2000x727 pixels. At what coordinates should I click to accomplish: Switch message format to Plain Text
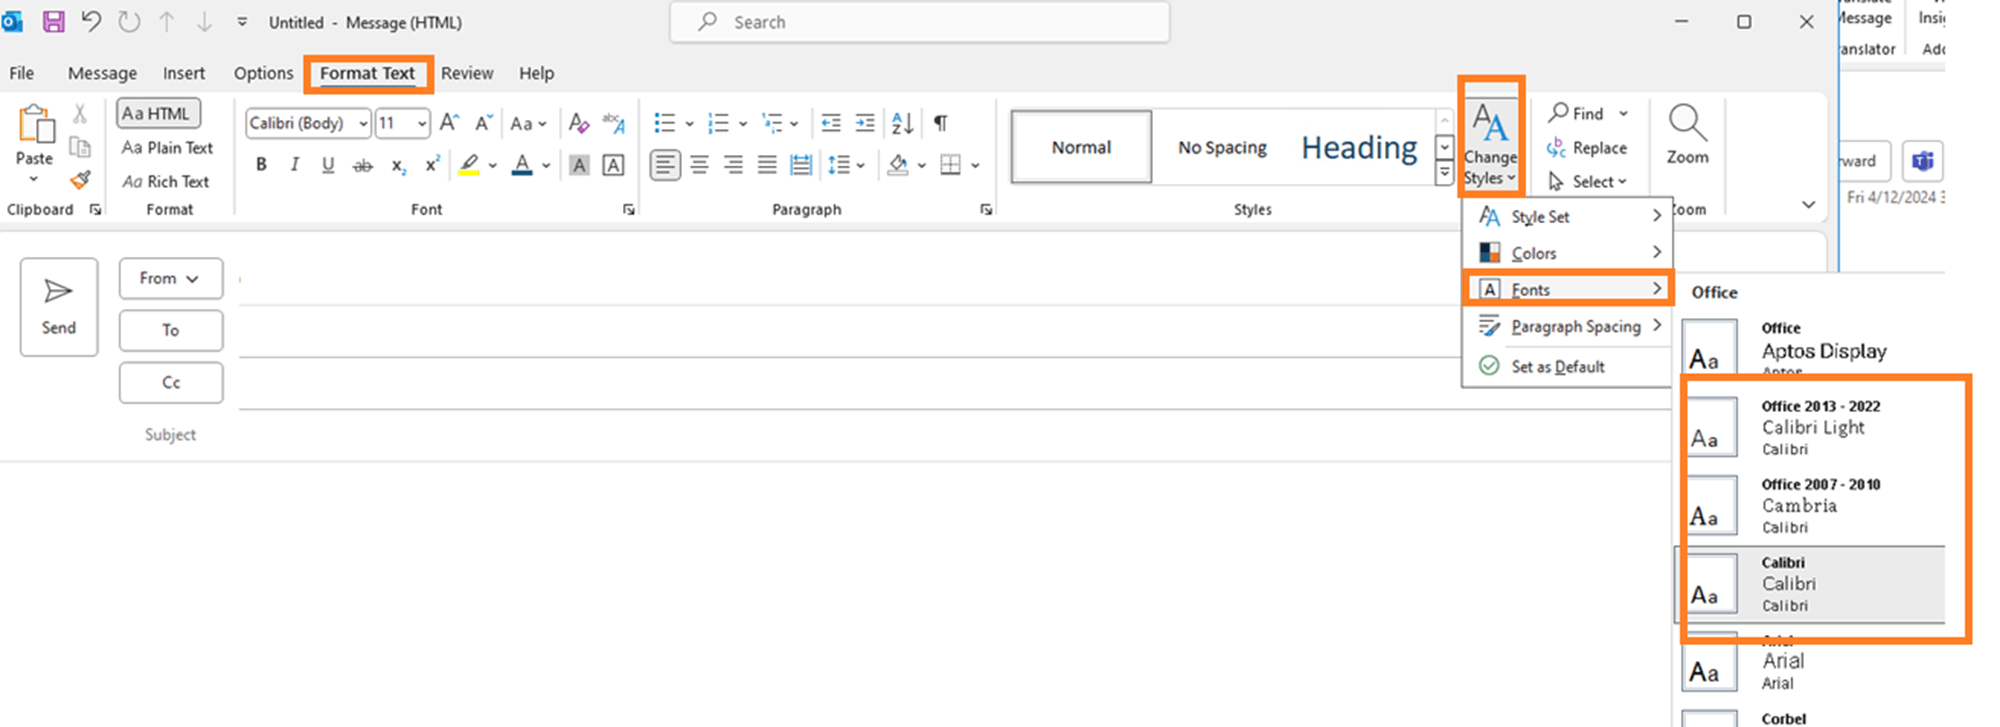(167, 147)
